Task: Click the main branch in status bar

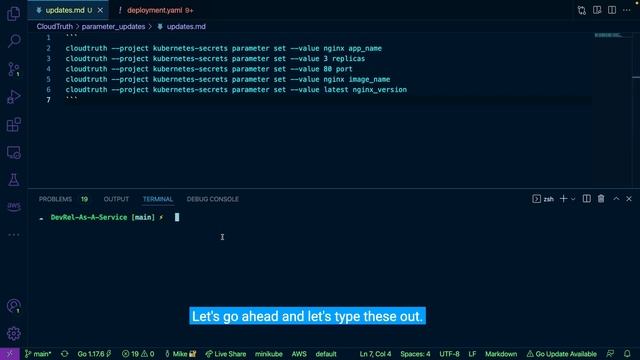Action: 38,354
